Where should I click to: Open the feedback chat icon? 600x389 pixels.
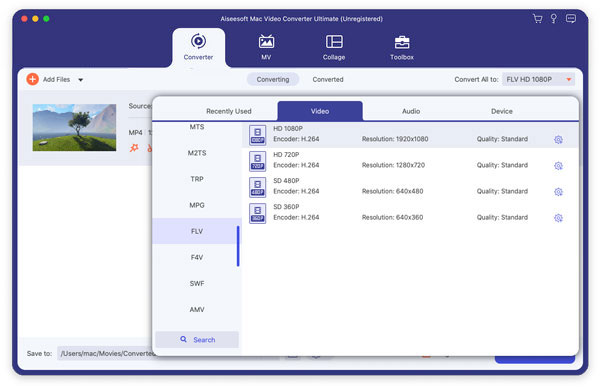pos(571,19)
